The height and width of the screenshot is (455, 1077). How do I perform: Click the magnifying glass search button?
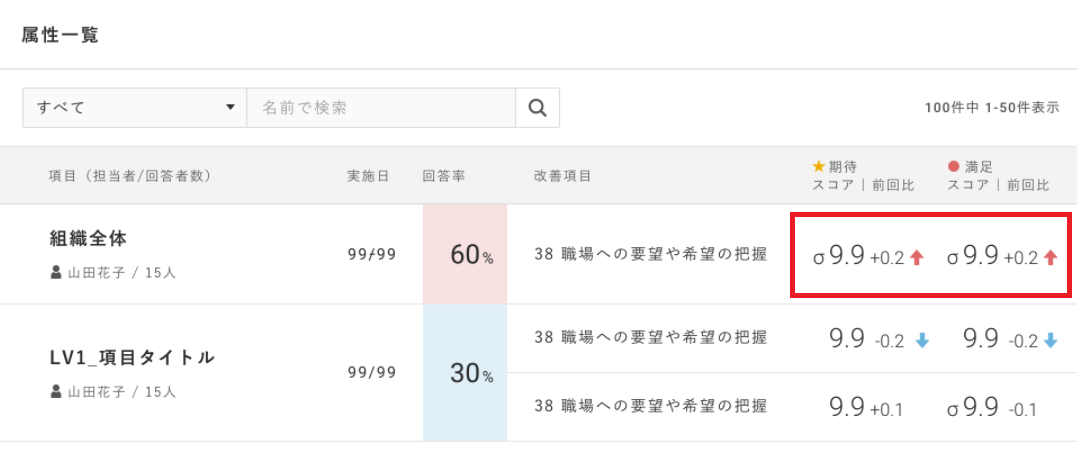click(x=537, y=108)
